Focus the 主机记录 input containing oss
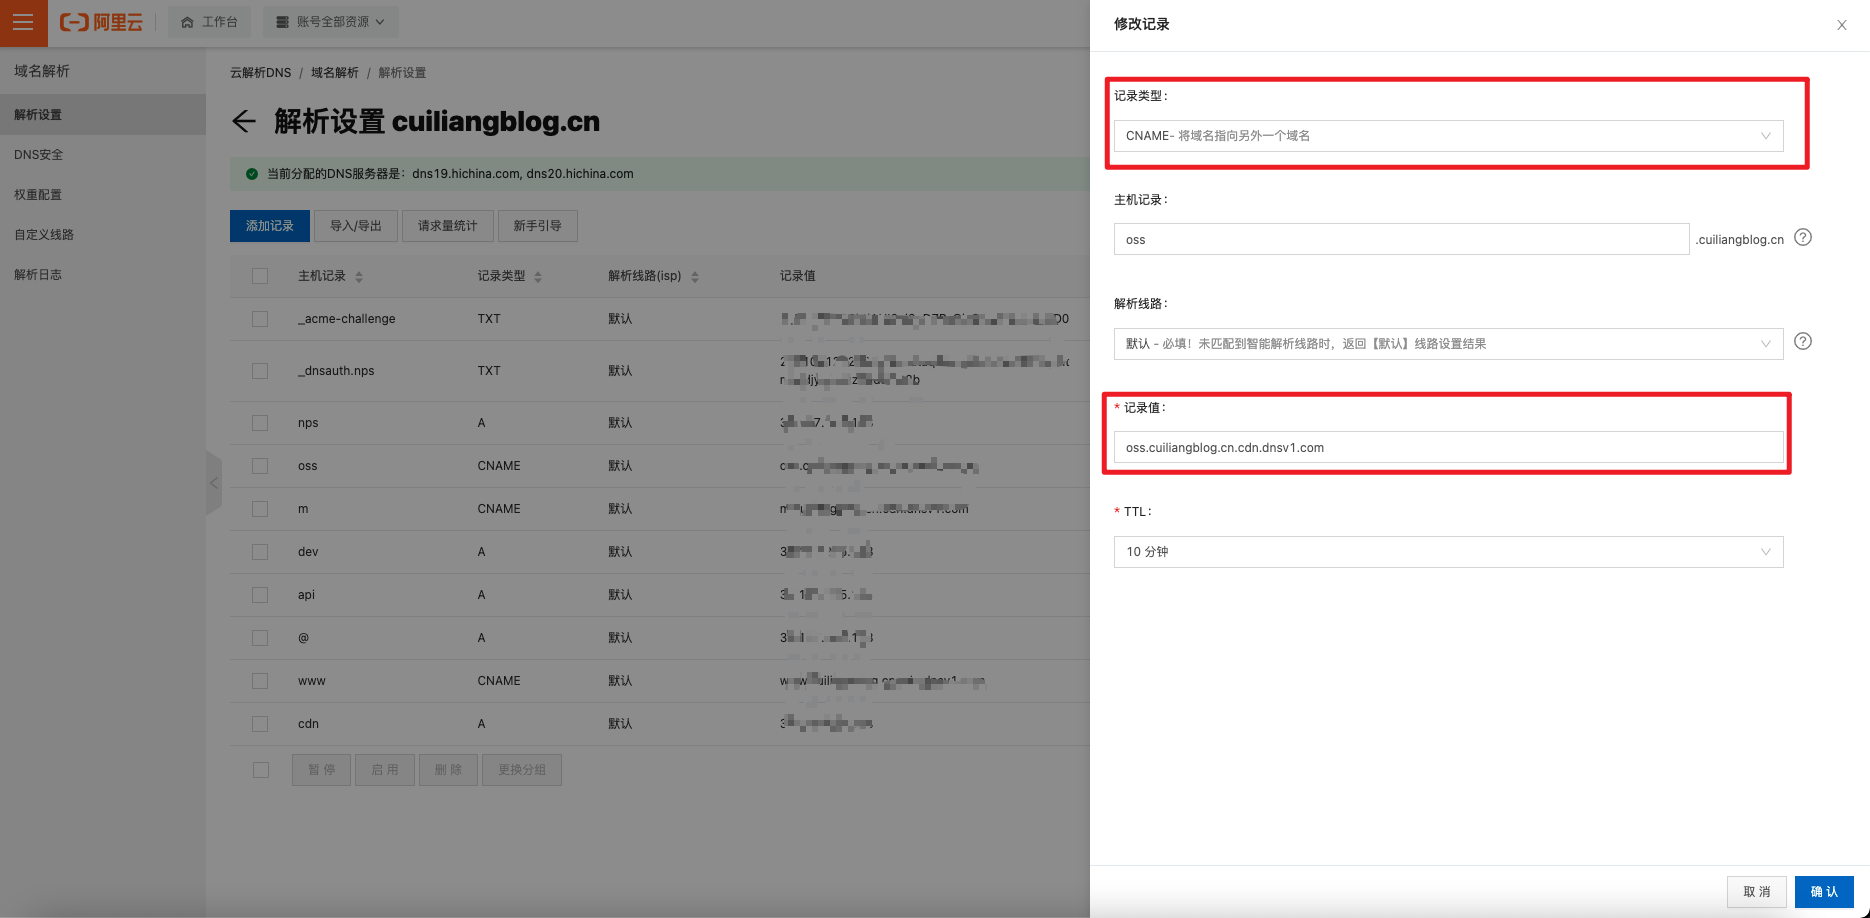The width and height of the screenshot is (1870, 918). point(1402,240)
